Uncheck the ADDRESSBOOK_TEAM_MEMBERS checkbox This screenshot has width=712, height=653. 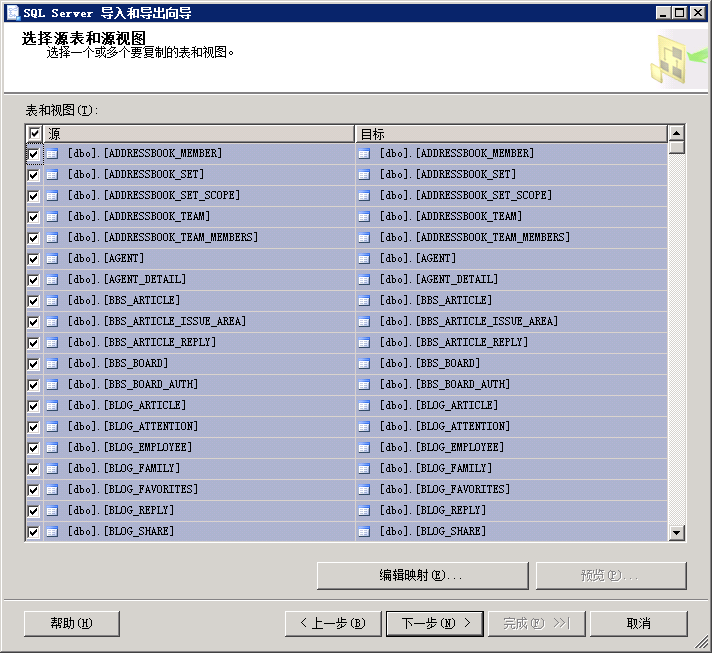[x=34, y=238]
